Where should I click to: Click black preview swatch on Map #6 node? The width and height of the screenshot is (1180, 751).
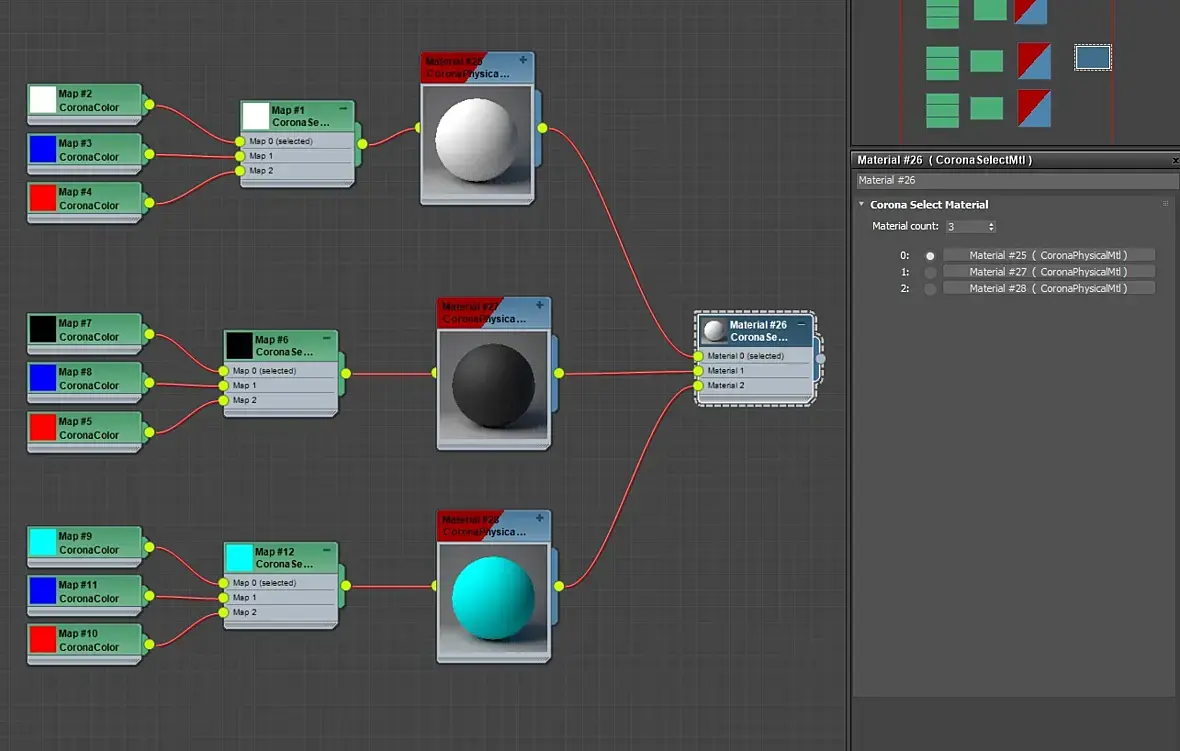(239, 345)
